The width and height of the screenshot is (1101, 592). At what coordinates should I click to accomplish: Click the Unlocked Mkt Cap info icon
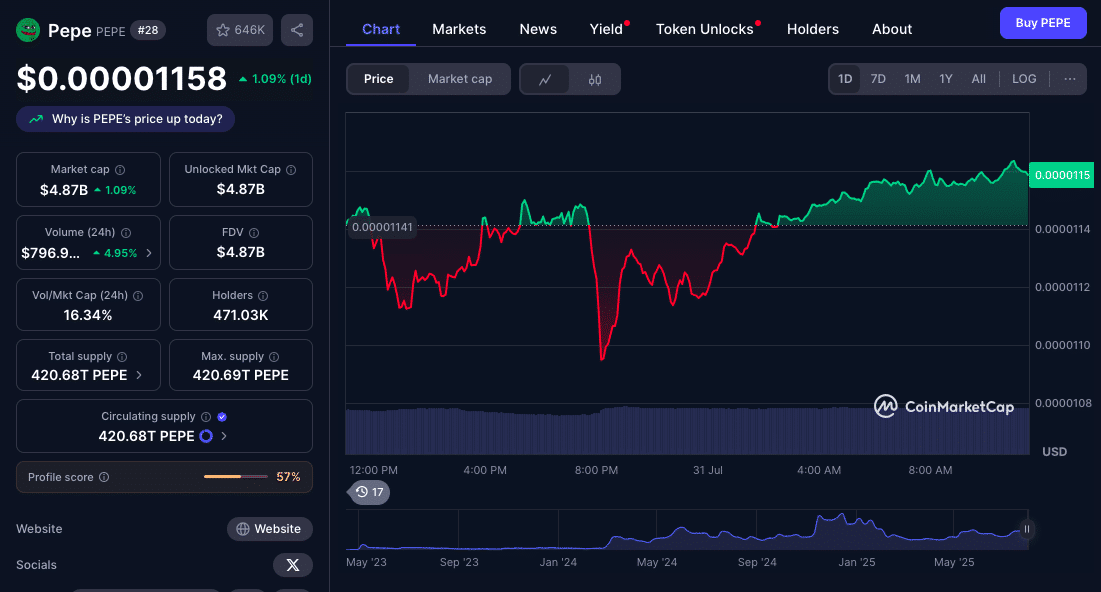[291, 170]
